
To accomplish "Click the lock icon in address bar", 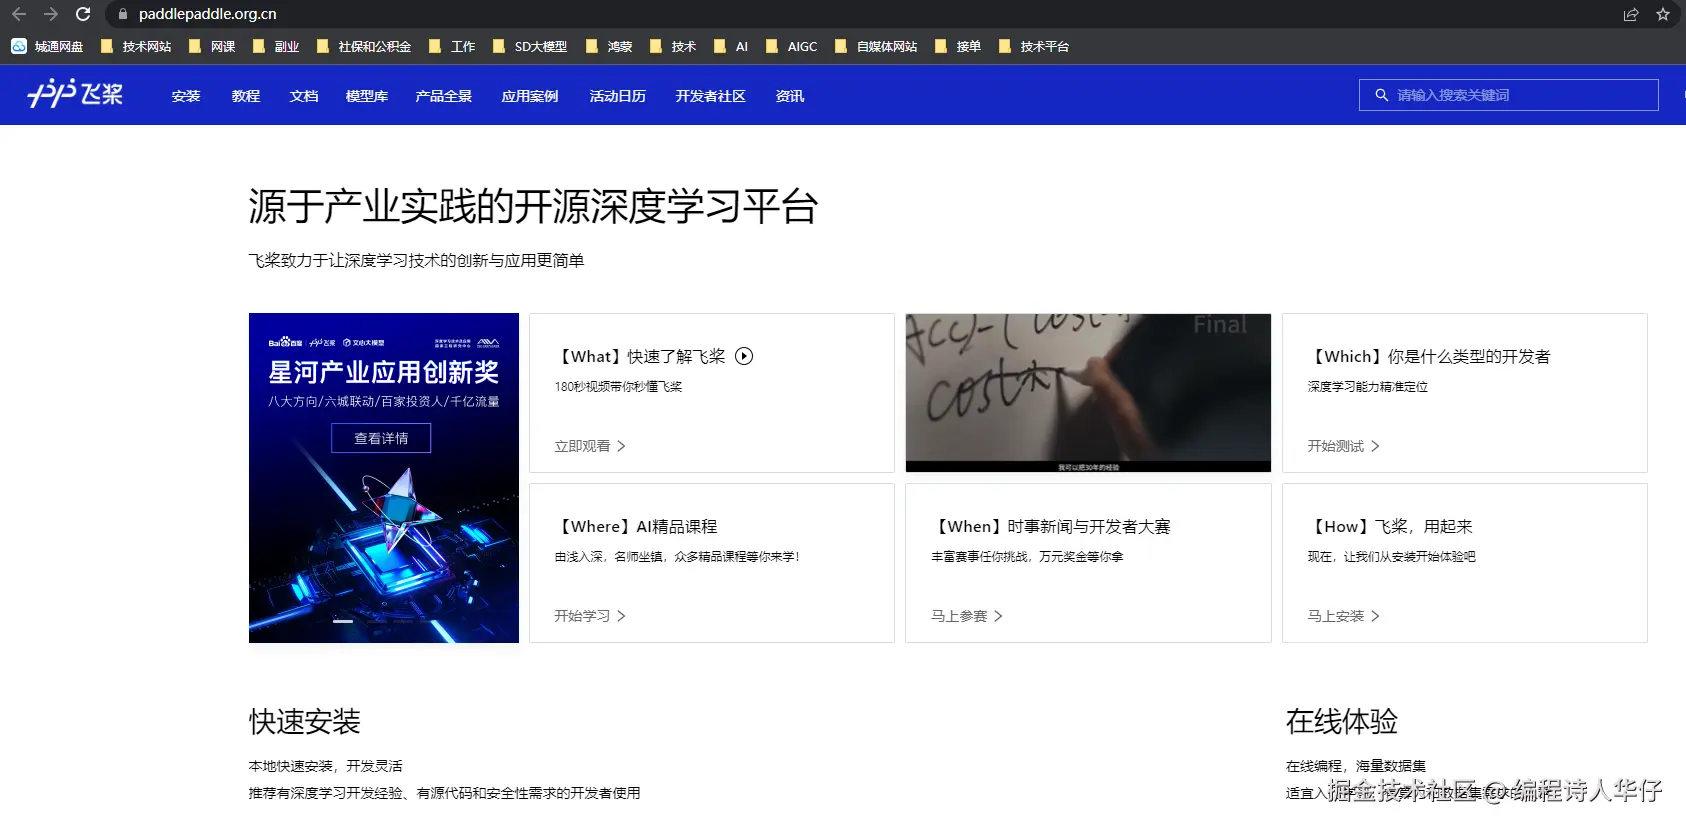I will tap(123, 14).
